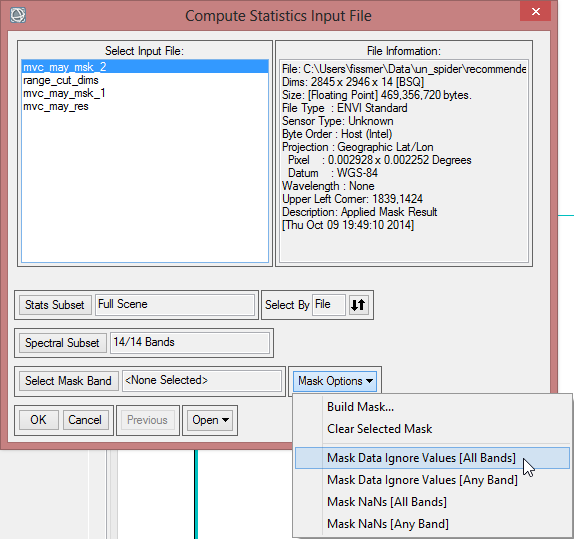Select mvc_may_msk_2 in input file list
This screenshot has width=574, height=539.
tap(145, 67)
